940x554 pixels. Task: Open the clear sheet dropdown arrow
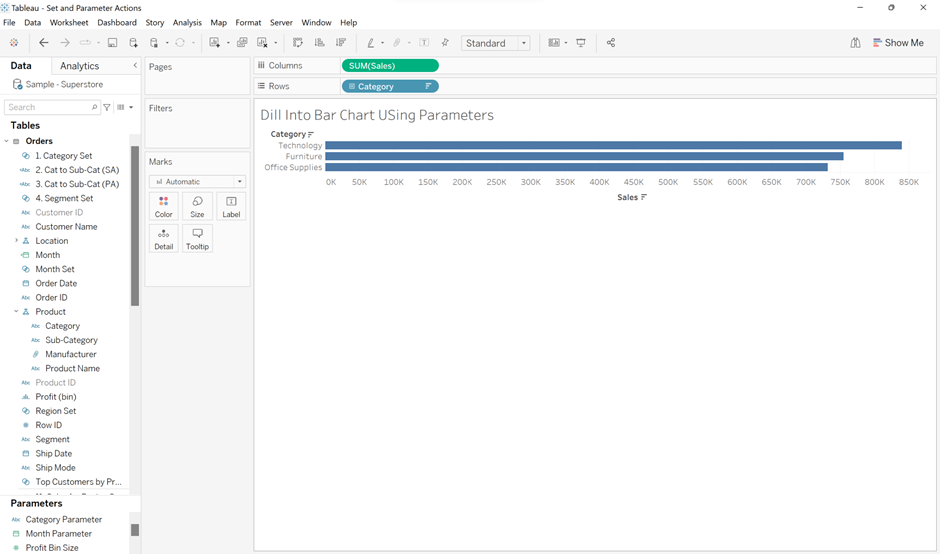(275, 43)
